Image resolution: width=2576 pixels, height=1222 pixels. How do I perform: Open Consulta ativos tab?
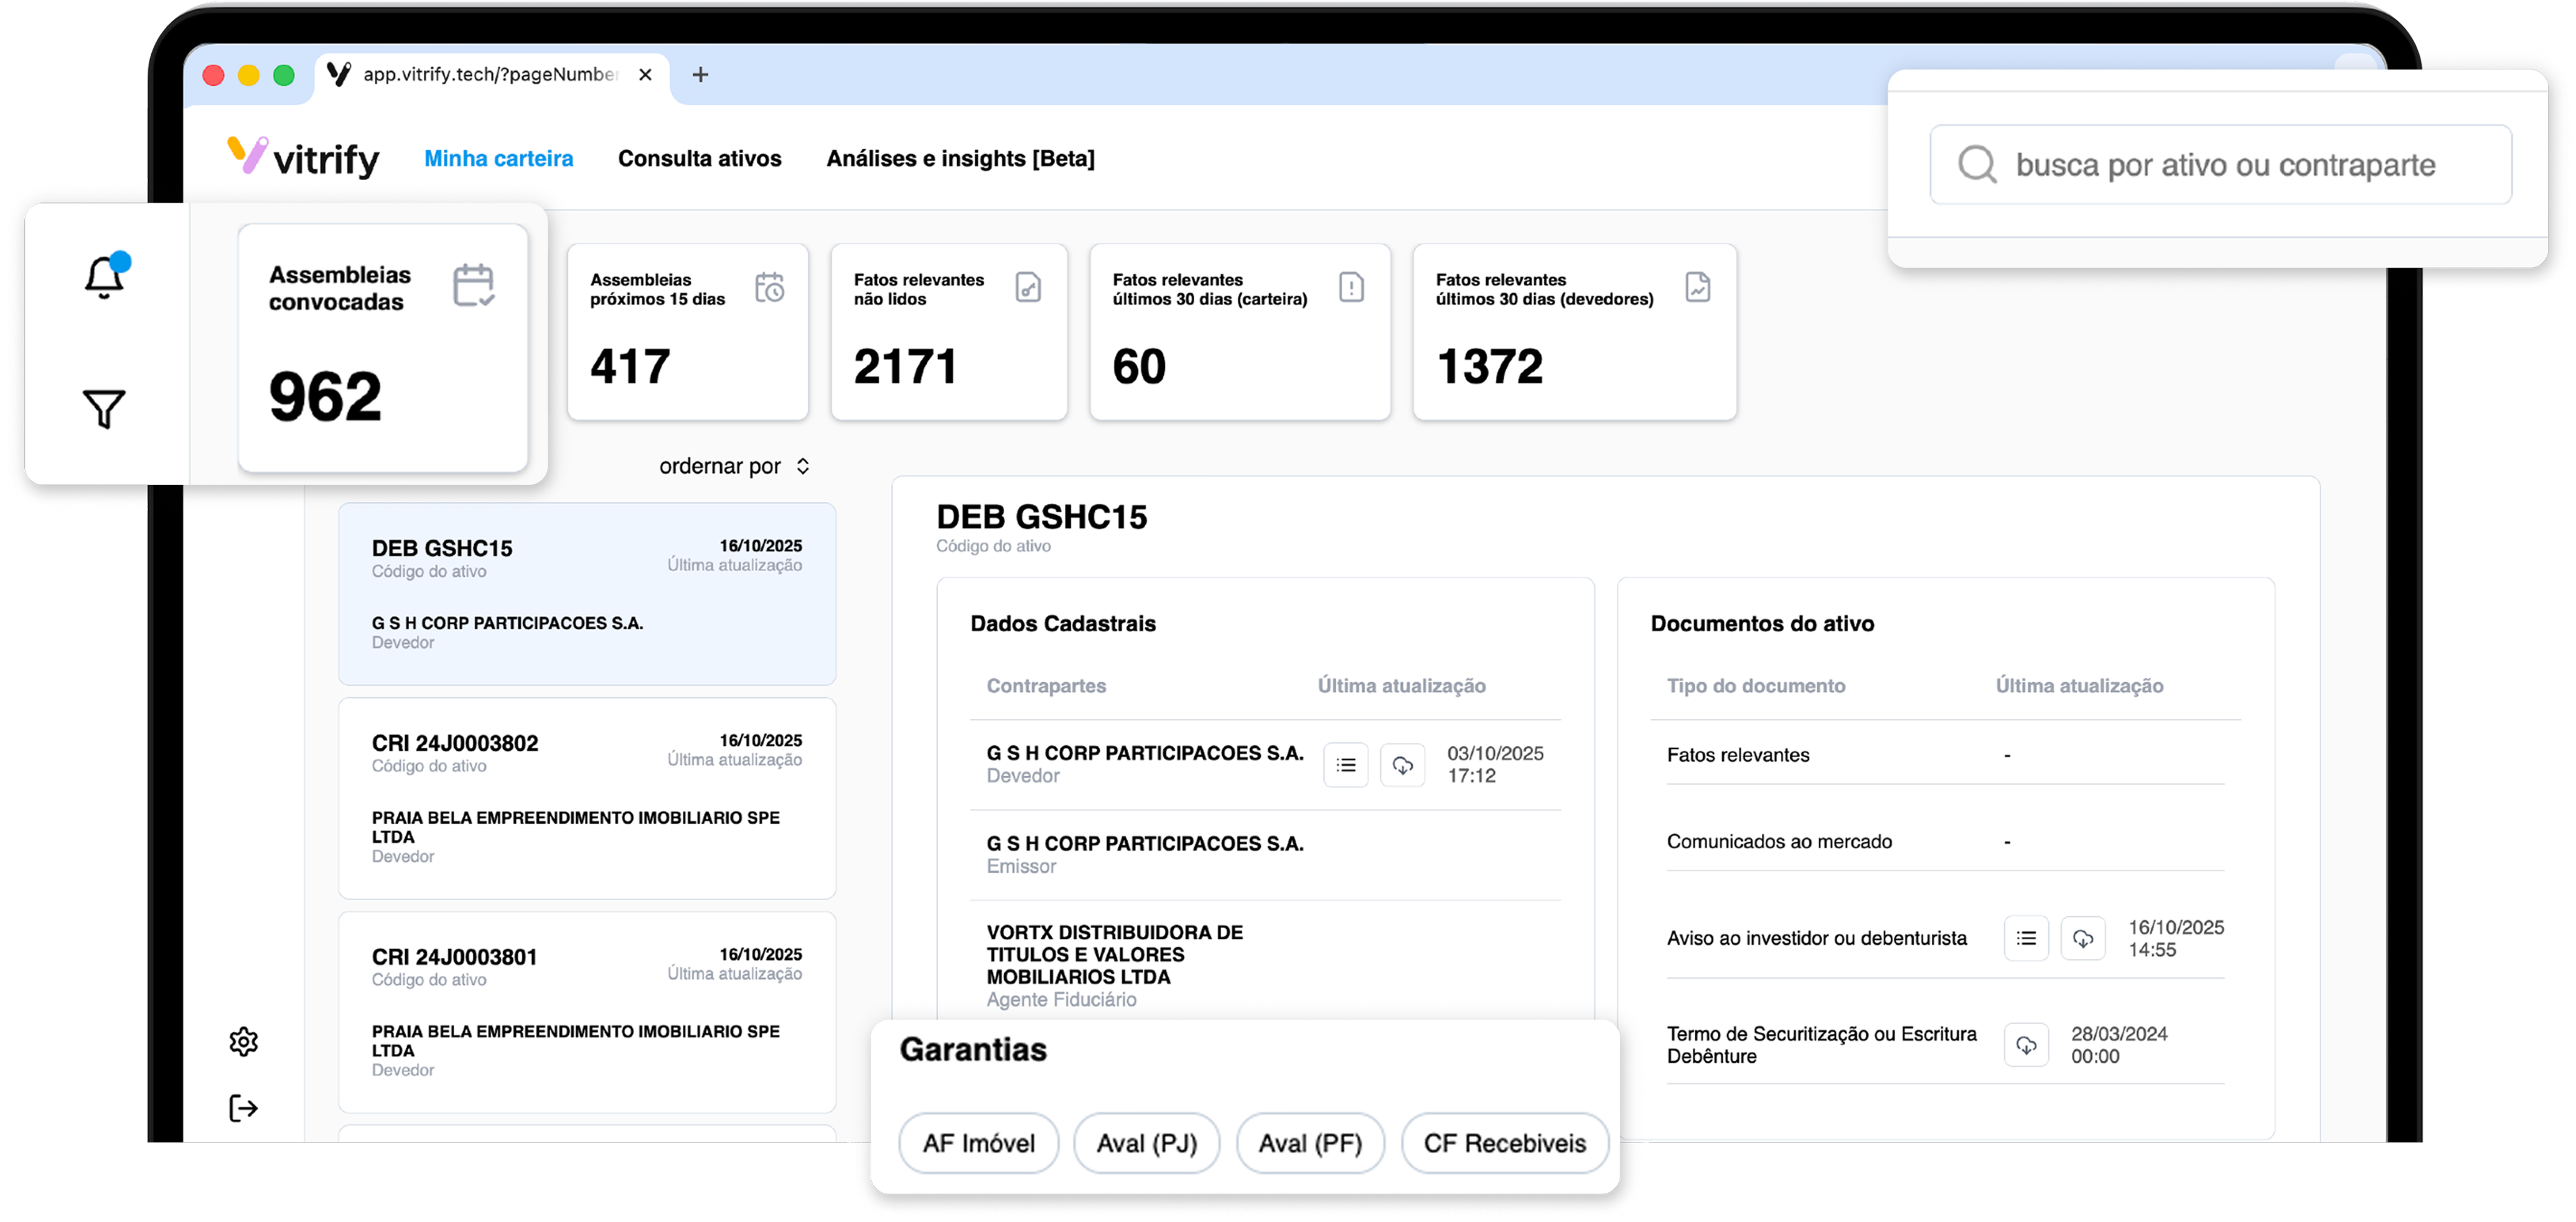(x=699, y=158)
